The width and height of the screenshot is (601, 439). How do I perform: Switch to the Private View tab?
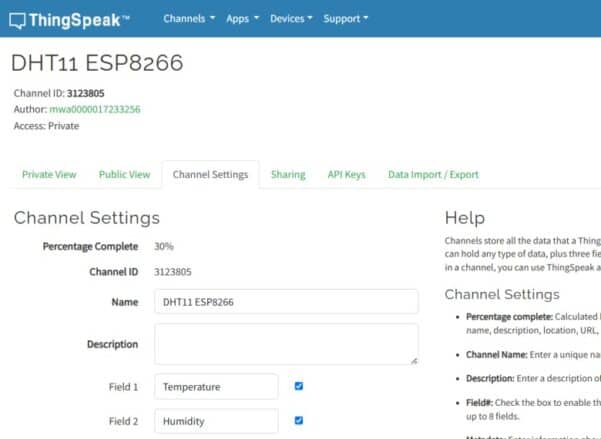point(49,174)
